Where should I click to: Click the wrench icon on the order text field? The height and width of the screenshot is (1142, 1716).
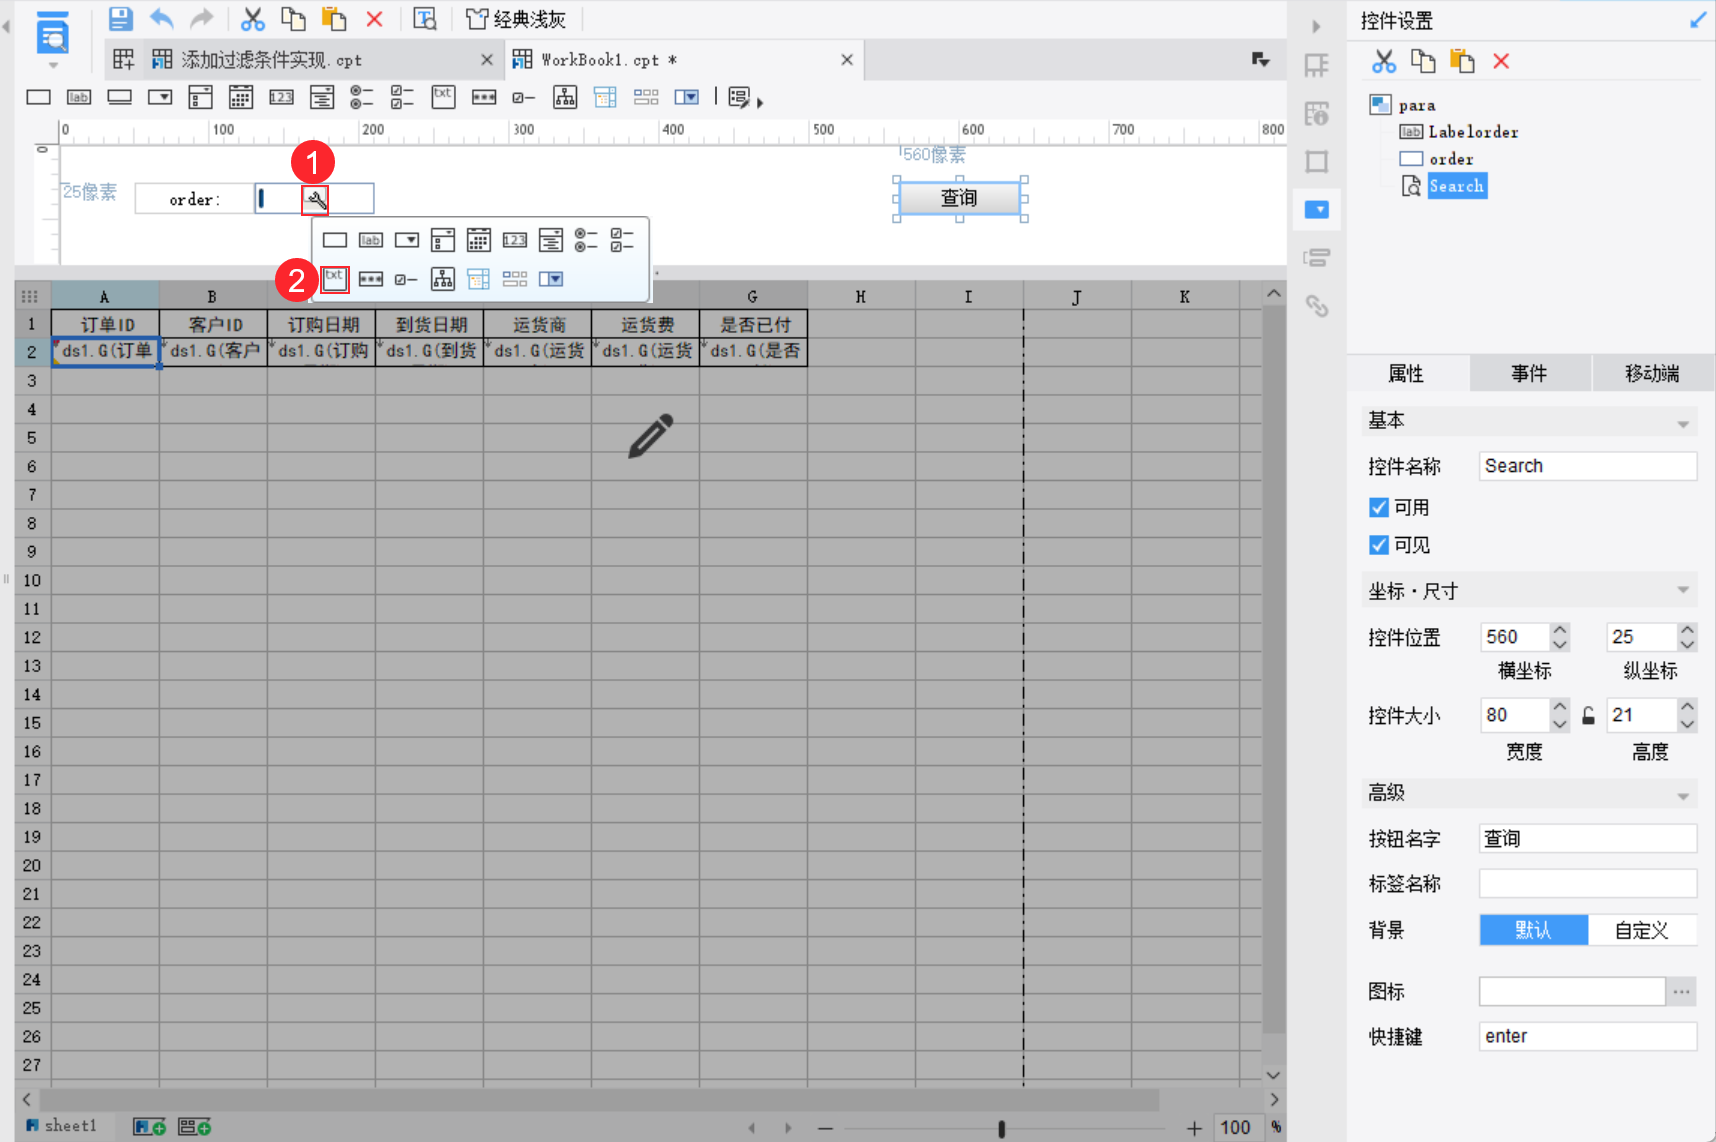(316, 200)
